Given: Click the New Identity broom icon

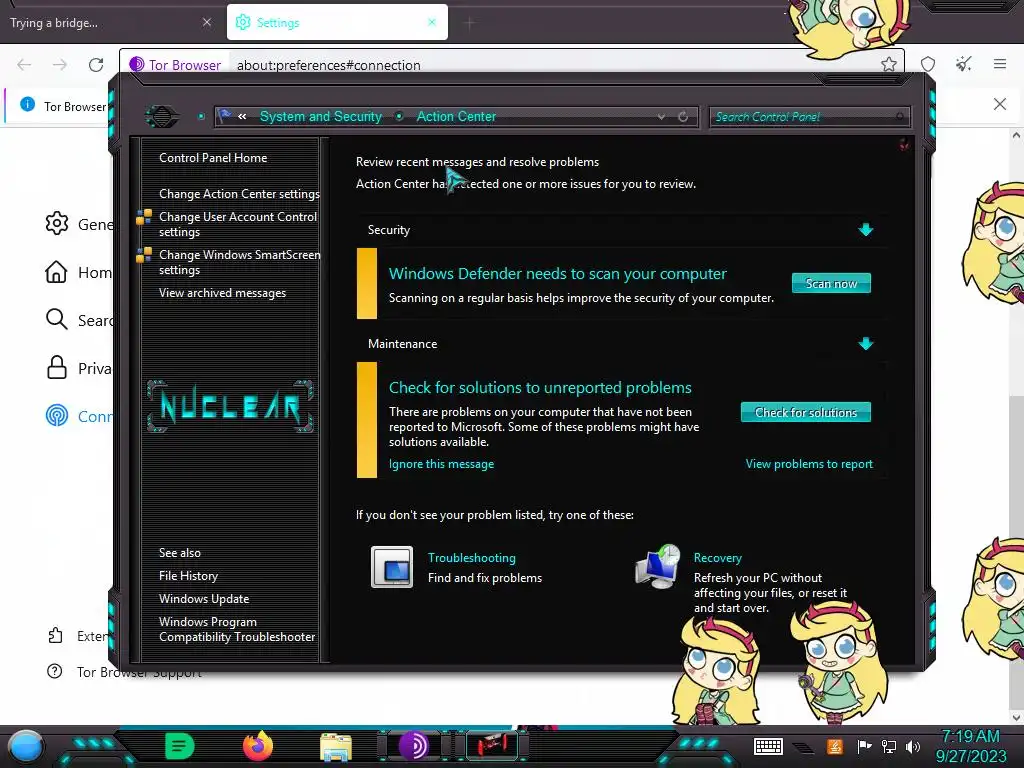Looking at the screenshot, I should 964,64.
